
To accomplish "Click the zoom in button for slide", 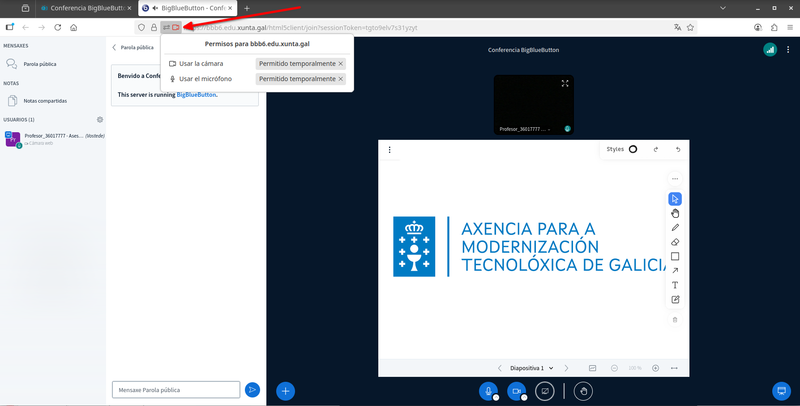I will pyautogui.click(x=656, y=368).
